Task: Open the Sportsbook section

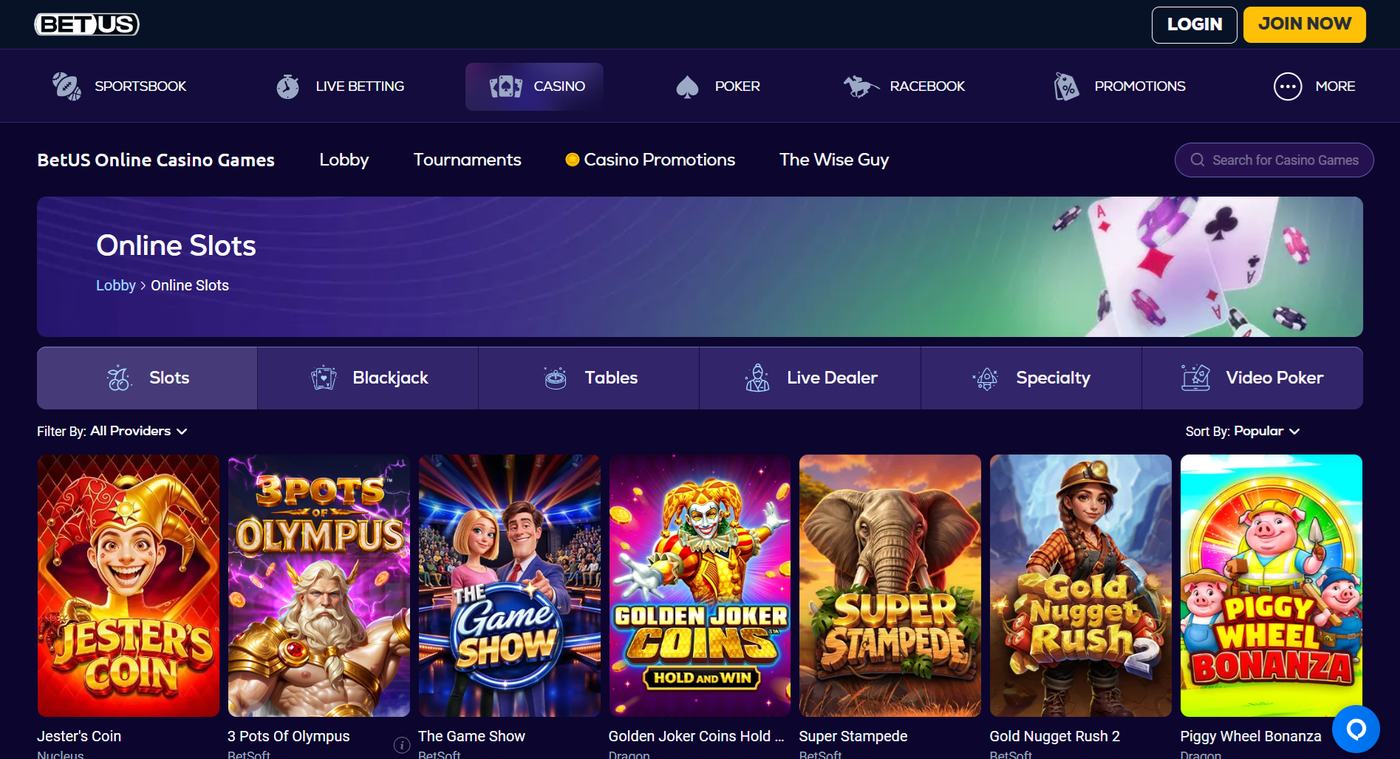Action: pos(119,86)
